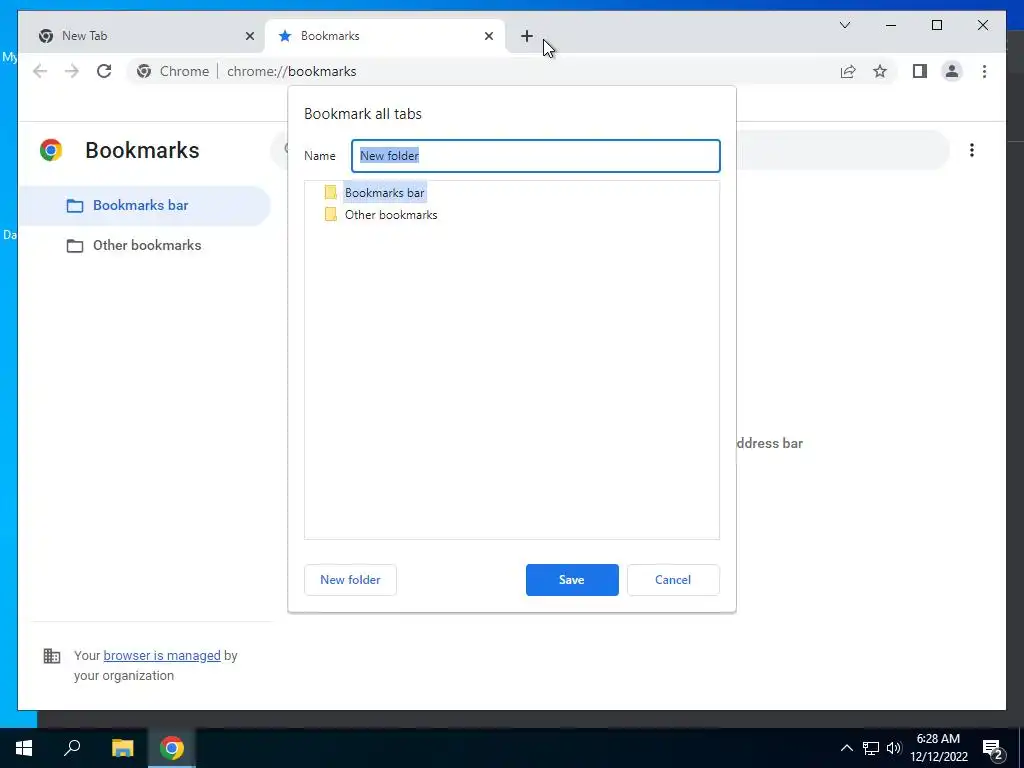Click the Save button in the dialog
1024x768 pixels.
click(x=571, y=579)
